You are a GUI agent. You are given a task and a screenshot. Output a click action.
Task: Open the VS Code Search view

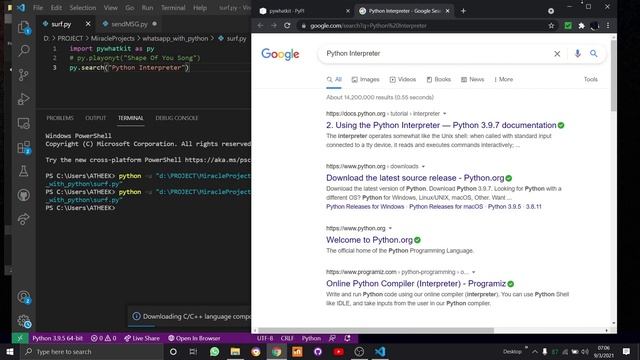click(x=24, y=51)
